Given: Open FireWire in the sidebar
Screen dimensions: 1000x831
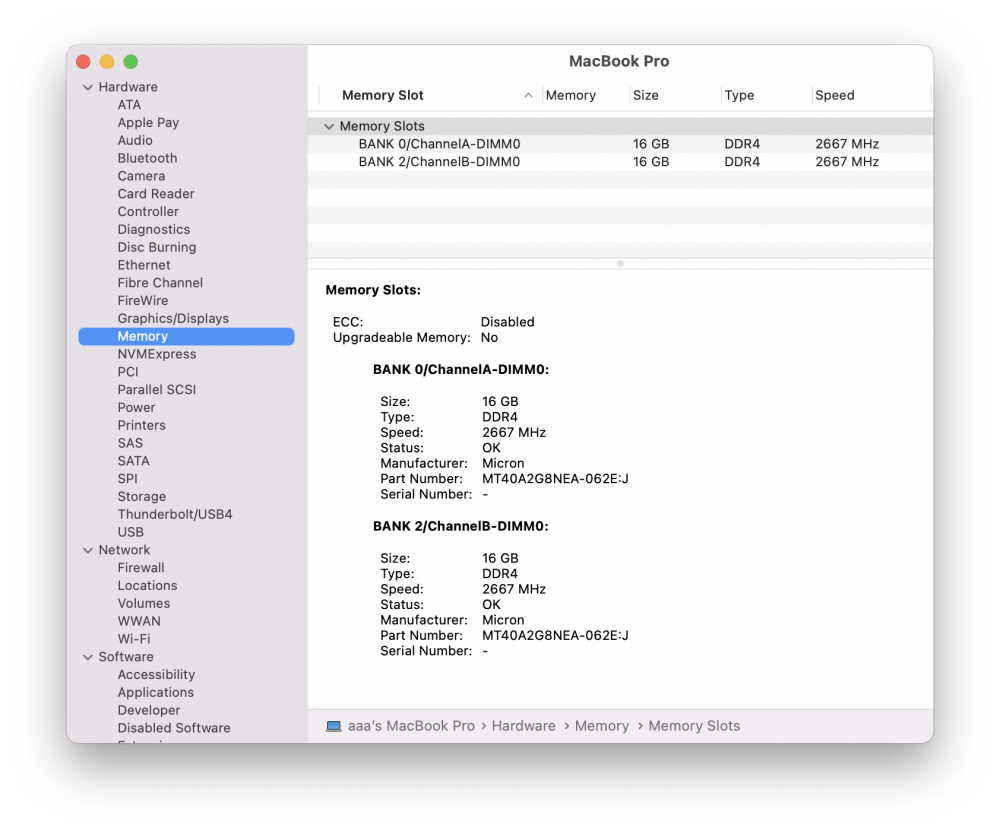Looking at the screenshot, I should point(143,301).
